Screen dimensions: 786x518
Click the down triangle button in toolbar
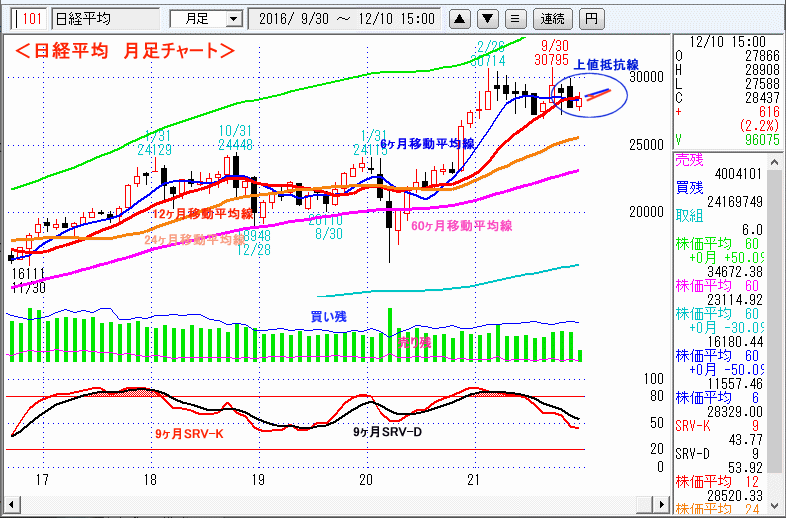click(487, 18)
